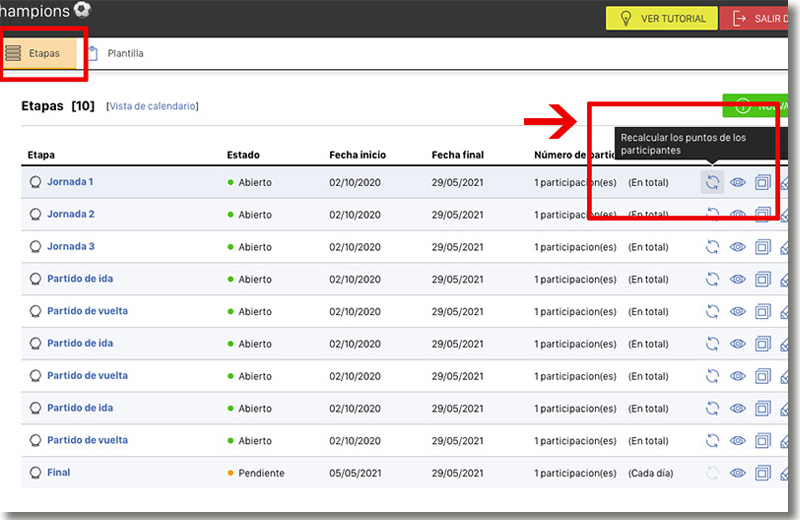Click the Fecha inicio column header
Screen dimensions: 800x520
point(358,155)
